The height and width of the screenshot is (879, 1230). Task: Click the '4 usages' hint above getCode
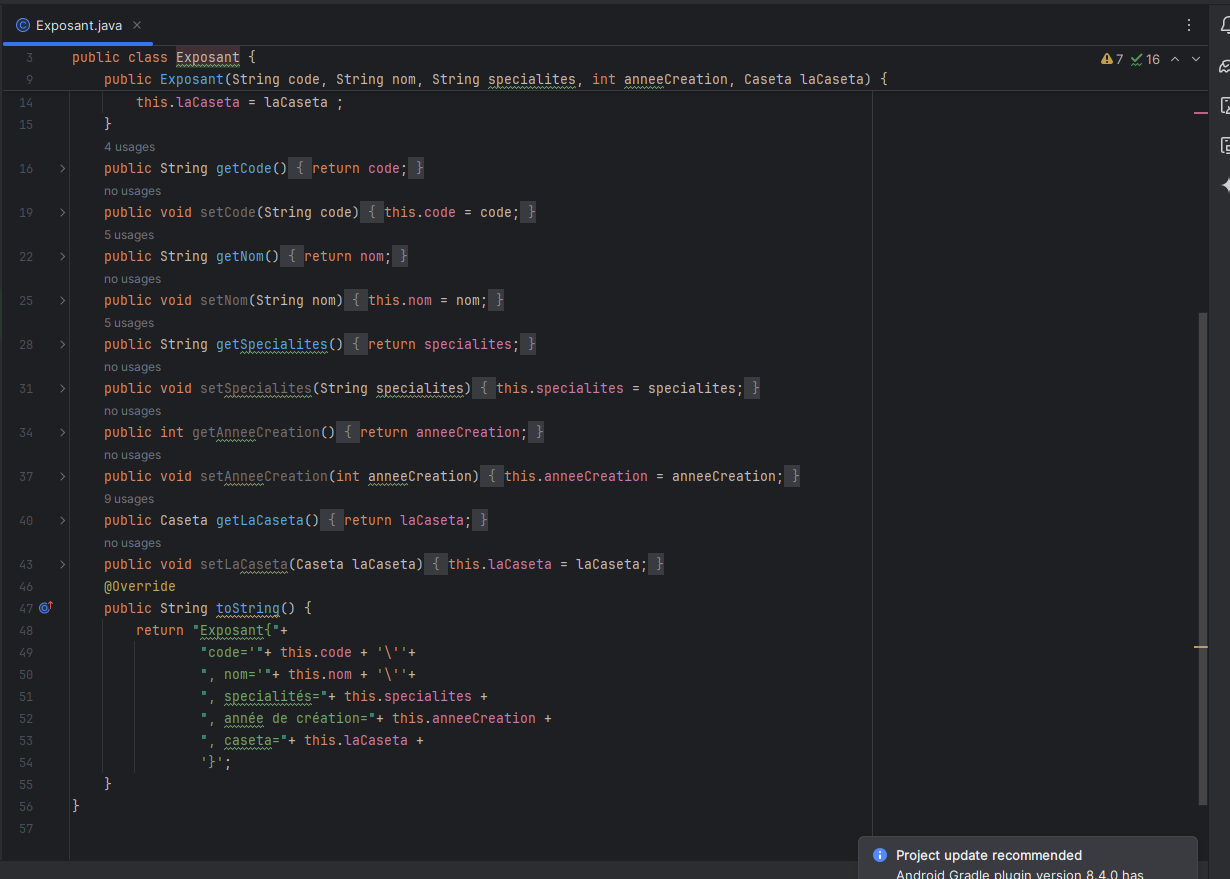[129, 147]
